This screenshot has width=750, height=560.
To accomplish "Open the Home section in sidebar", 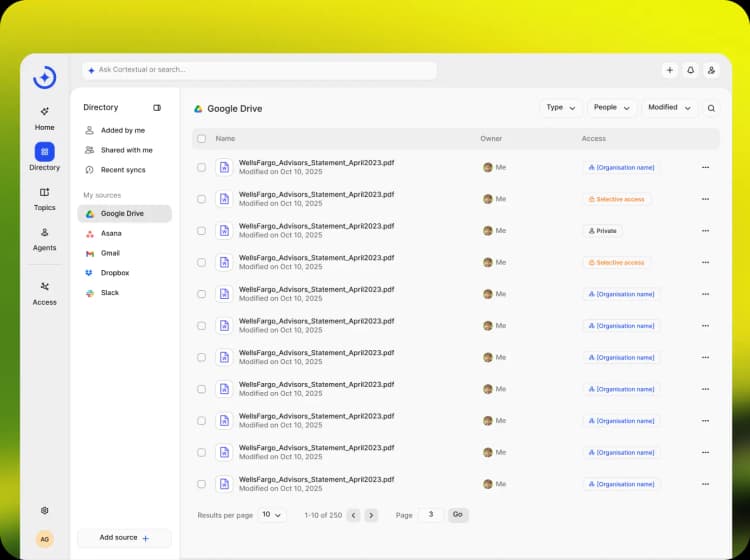I will (x=44, y=118).
